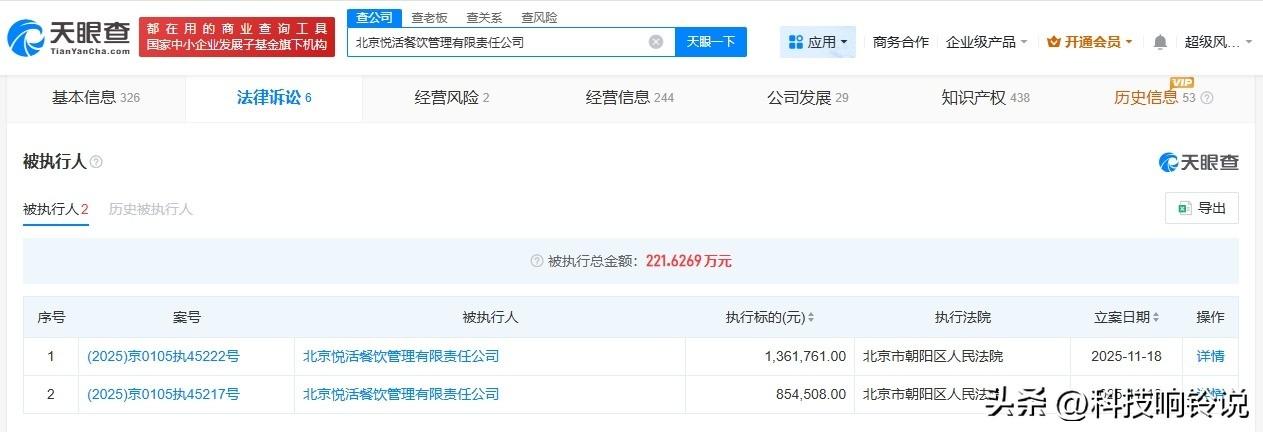Sort by 立案日期 column arrows
The width and height of the screenshot is (1263, 432).
pyautogui.click(x=1156, y=317)
